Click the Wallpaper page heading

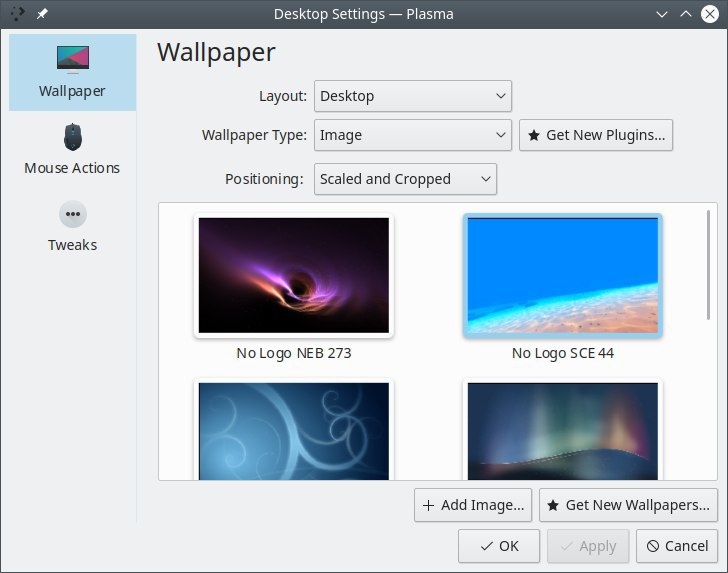click(216, 53)
